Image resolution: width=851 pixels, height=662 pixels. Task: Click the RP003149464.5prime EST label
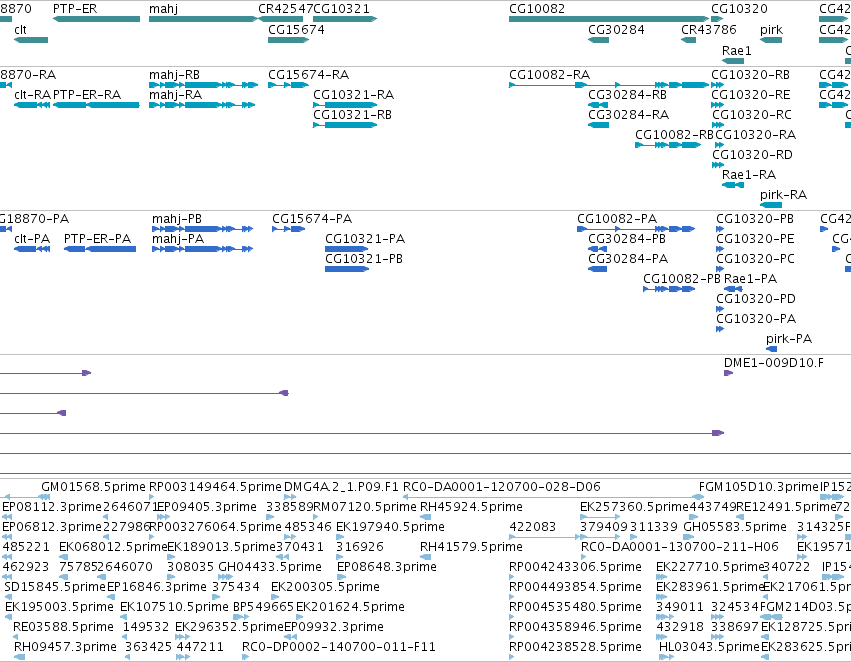(x=215, y=487)
